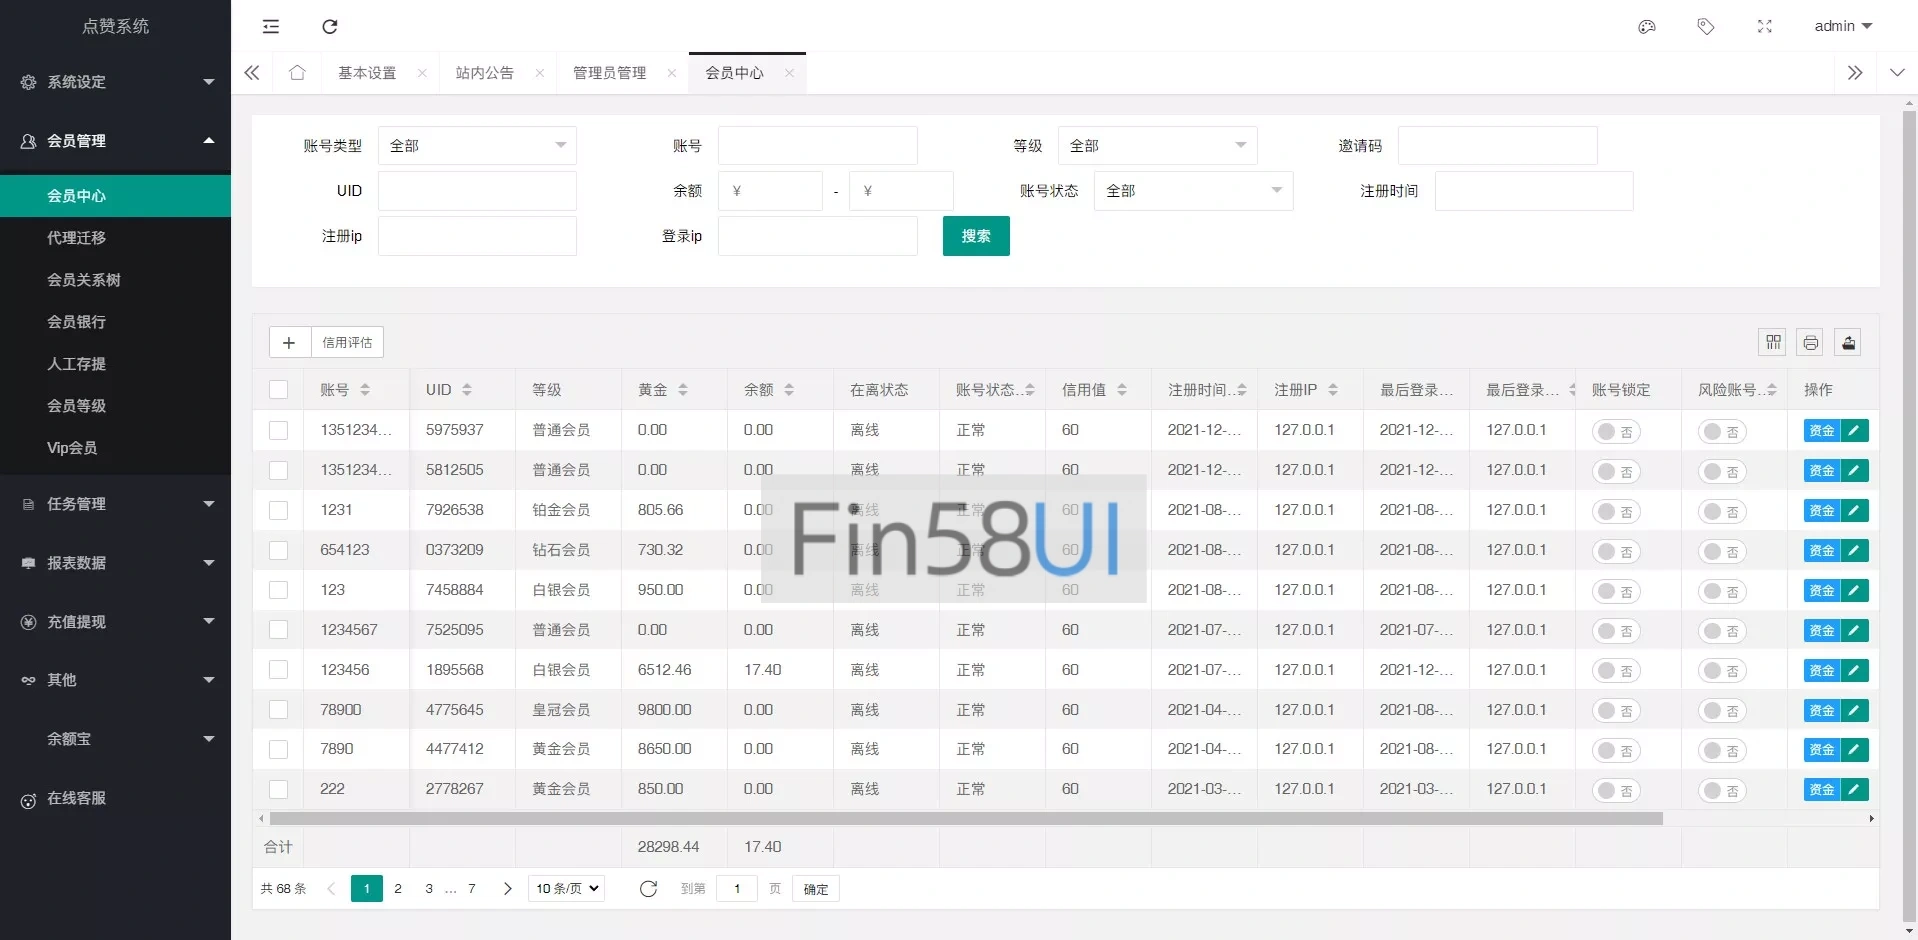Expand the 任务管理 sidebar menu
This screenshot has width=1918, height=940.
pyautogui.click(x=115, y=504)
